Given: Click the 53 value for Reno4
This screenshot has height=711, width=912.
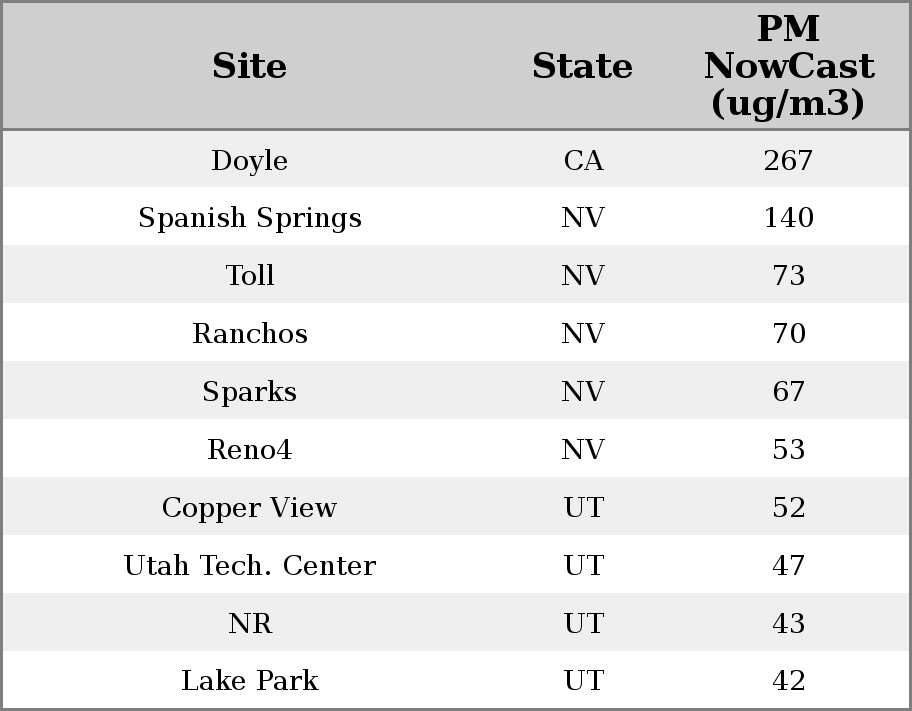Looking at the screenshot, I should pos(788,450).
